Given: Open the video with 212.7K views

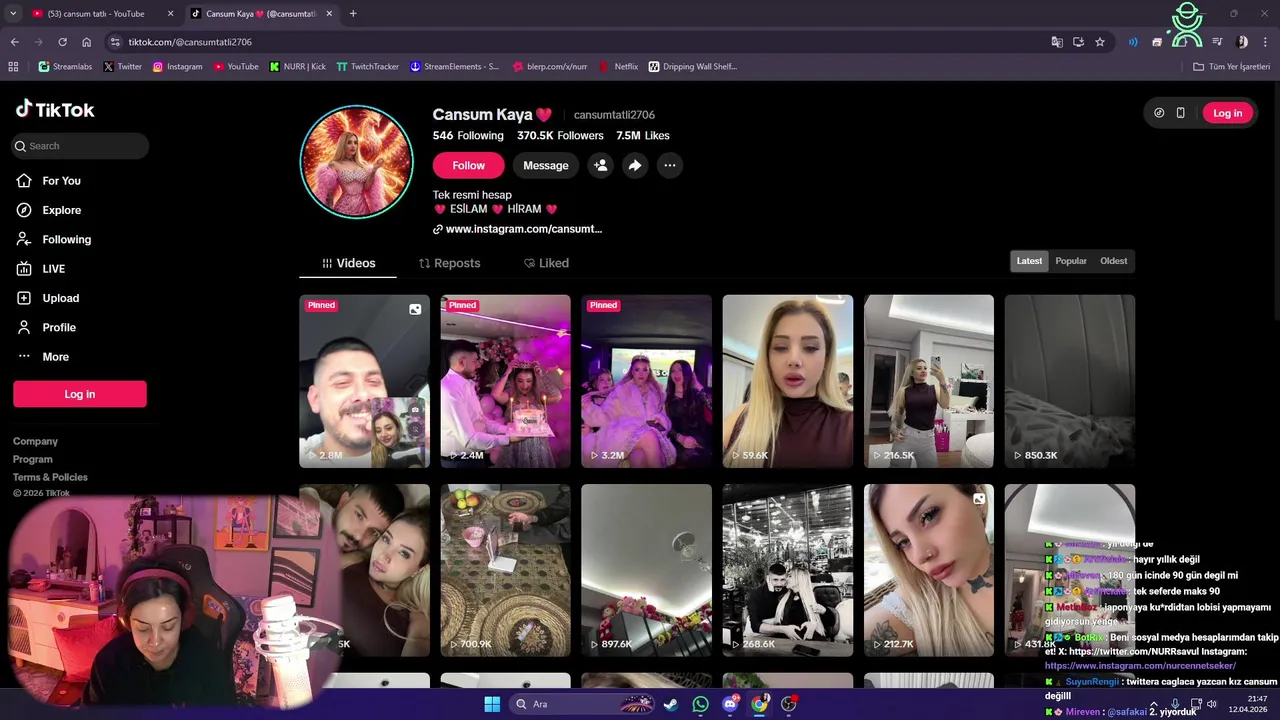Looking at the screenshot, I should [929, 570].
